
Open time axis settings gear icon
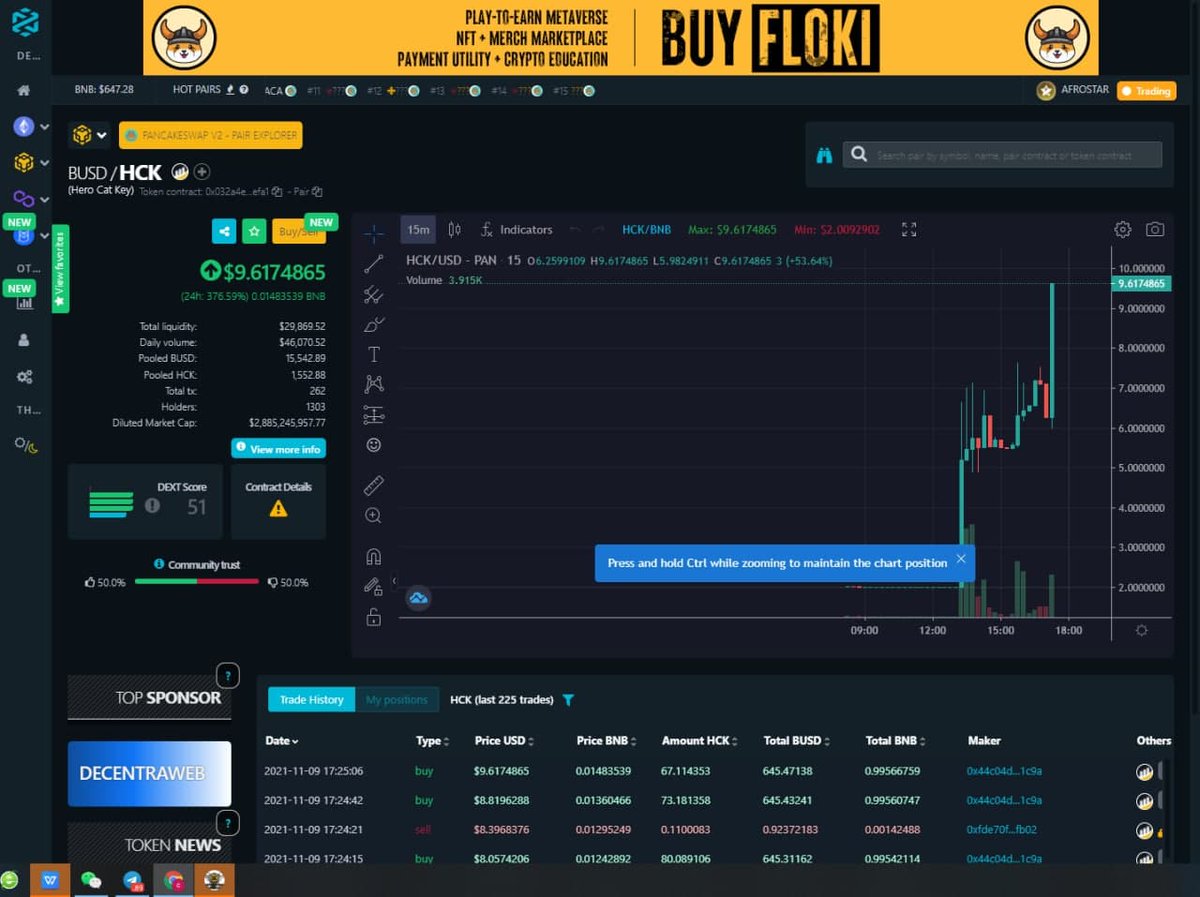[1142, 630]
